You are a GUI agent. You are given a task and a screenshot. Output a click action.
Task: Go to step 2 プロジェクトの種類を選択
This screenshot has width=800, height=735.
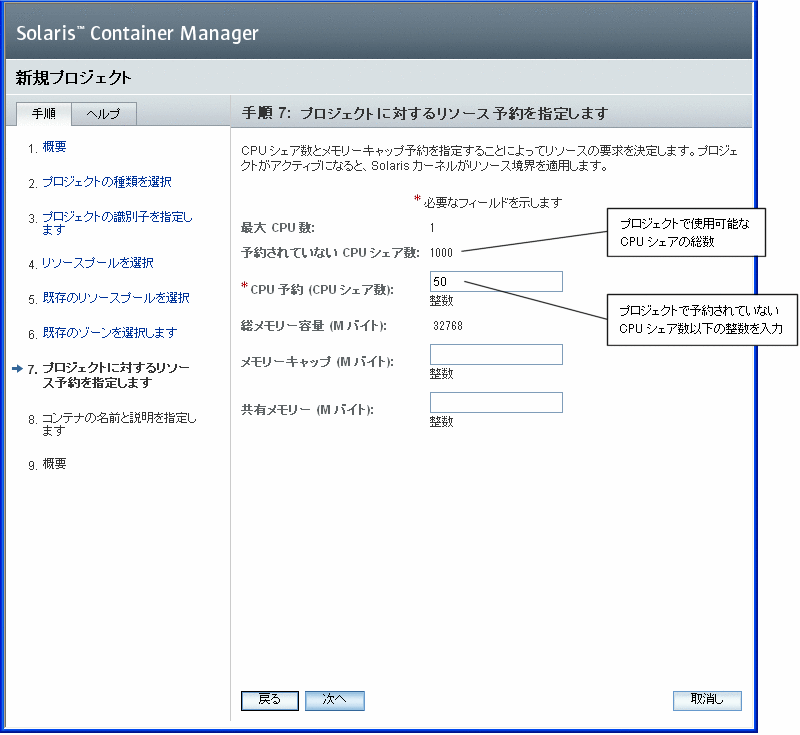click(107, 182)
